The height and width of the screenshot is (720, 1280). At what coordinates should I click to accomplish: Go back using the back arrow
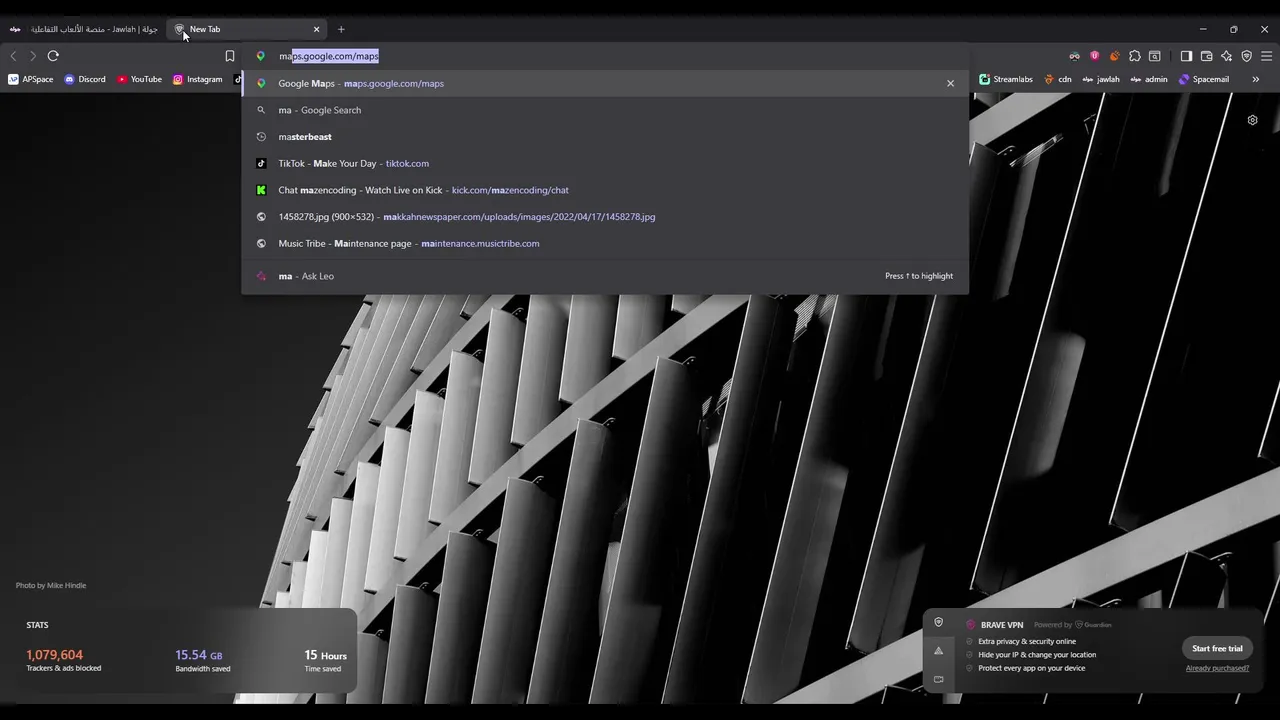pos(13,56)
